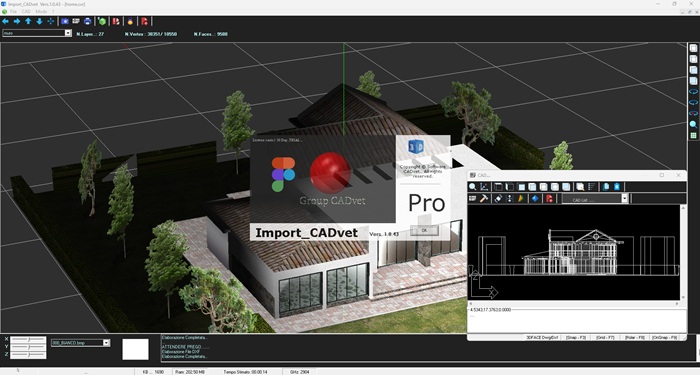Click the blue diamond icon in CAD window
This screenshot has width=700, height=375.
coord(535,198)
